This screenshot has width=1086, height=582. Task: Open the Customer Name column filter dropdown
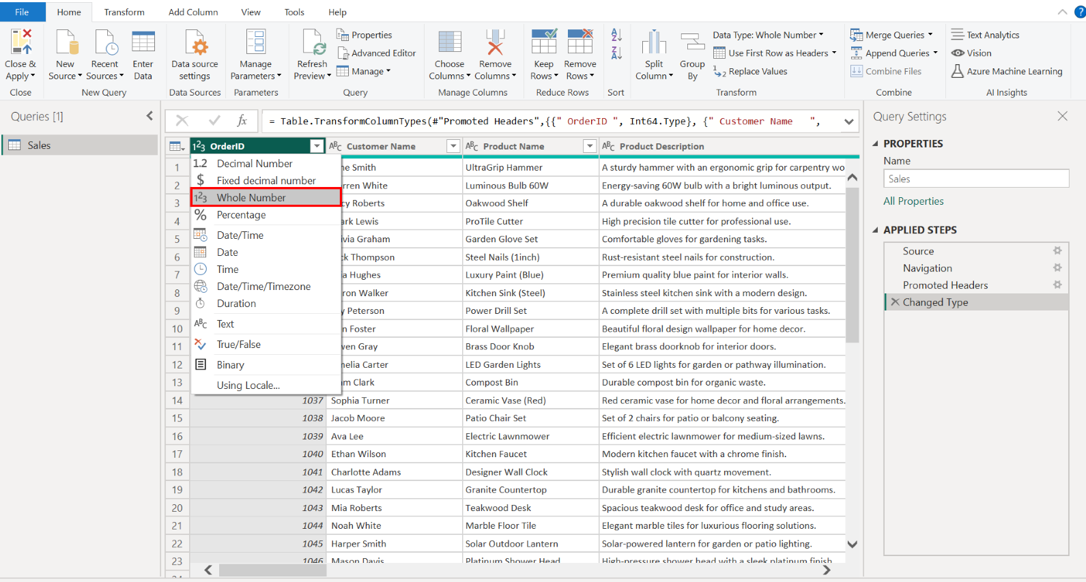click(x=453, y=146)
